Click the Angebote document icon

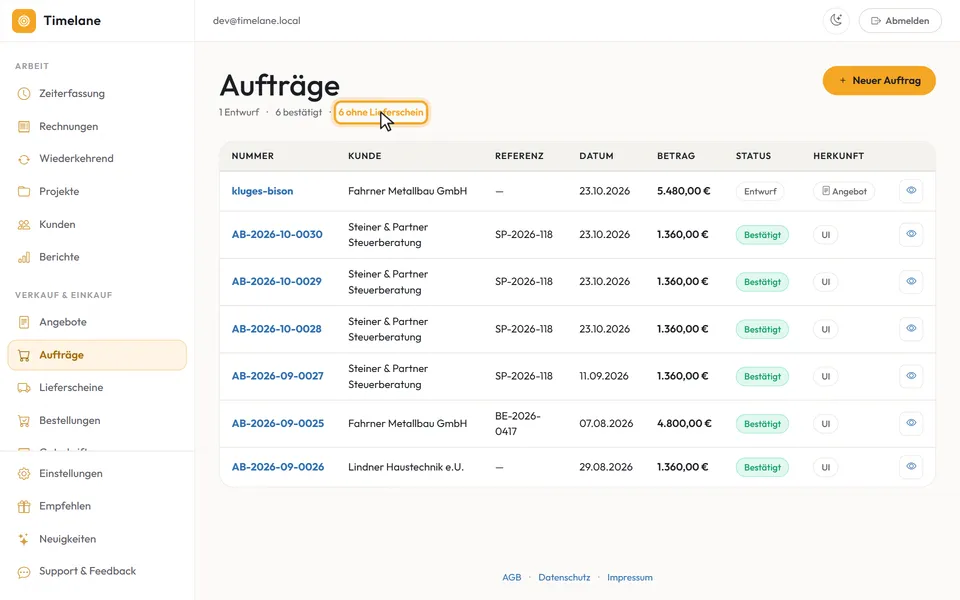pos(24,322)
